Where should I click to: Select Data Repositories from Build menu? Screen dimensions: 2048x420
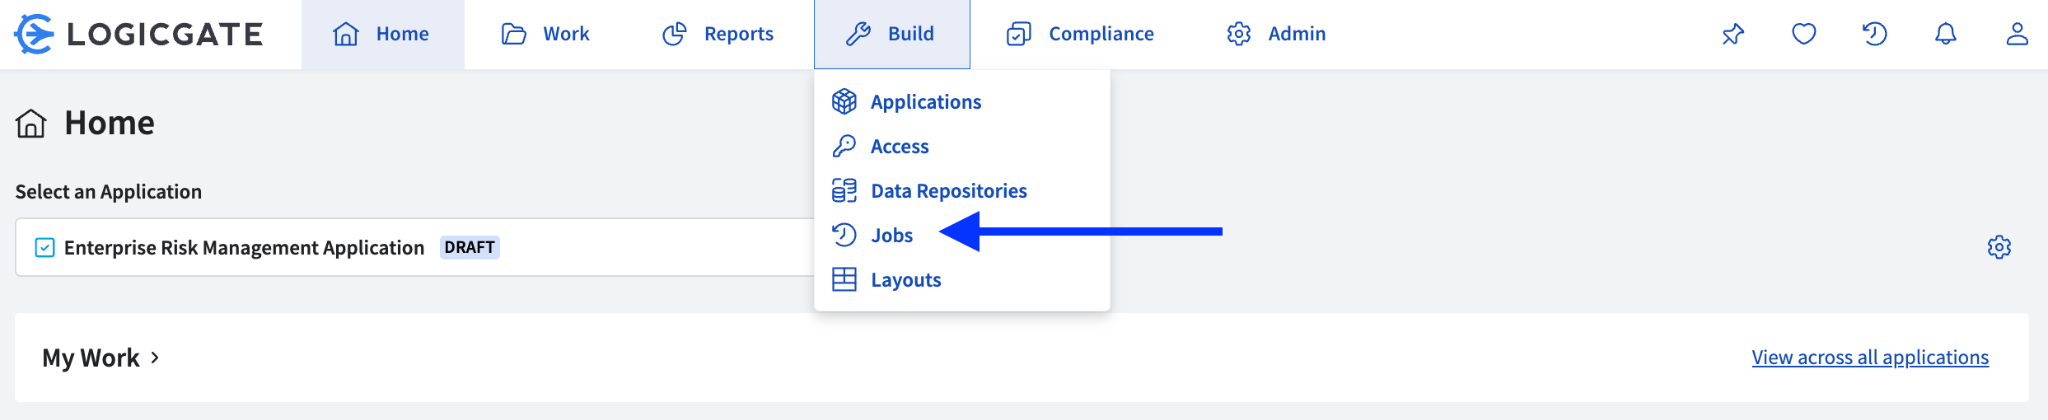pos(948,191)
